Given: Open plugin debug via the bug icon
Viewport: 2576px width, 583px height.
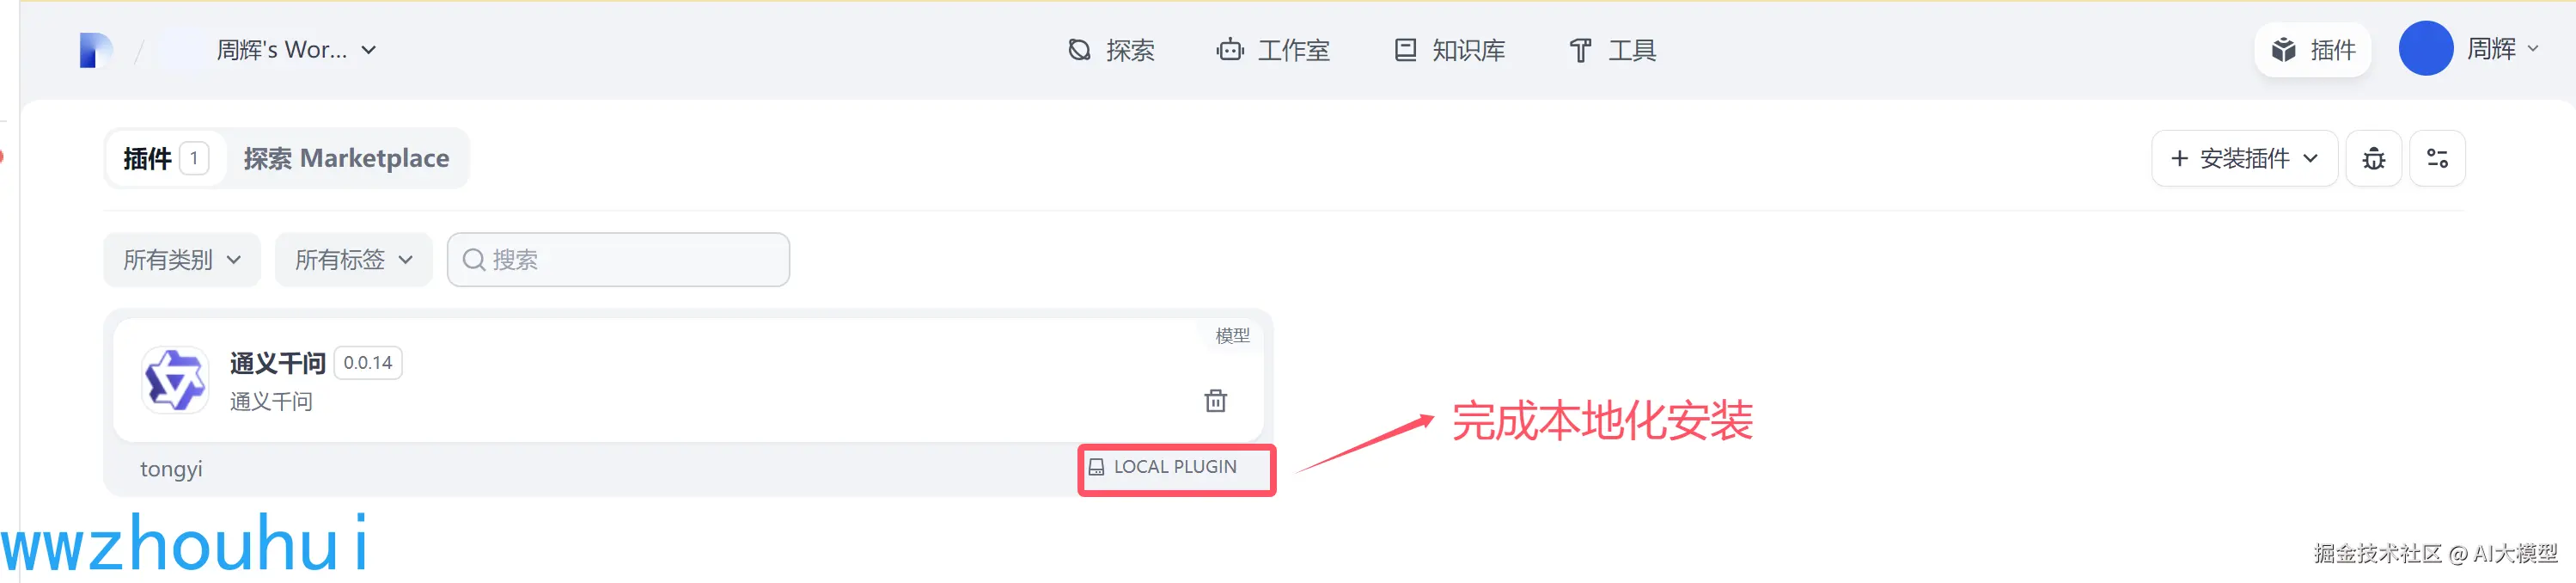Looking at the screenshot, I should coord(2373,158).
